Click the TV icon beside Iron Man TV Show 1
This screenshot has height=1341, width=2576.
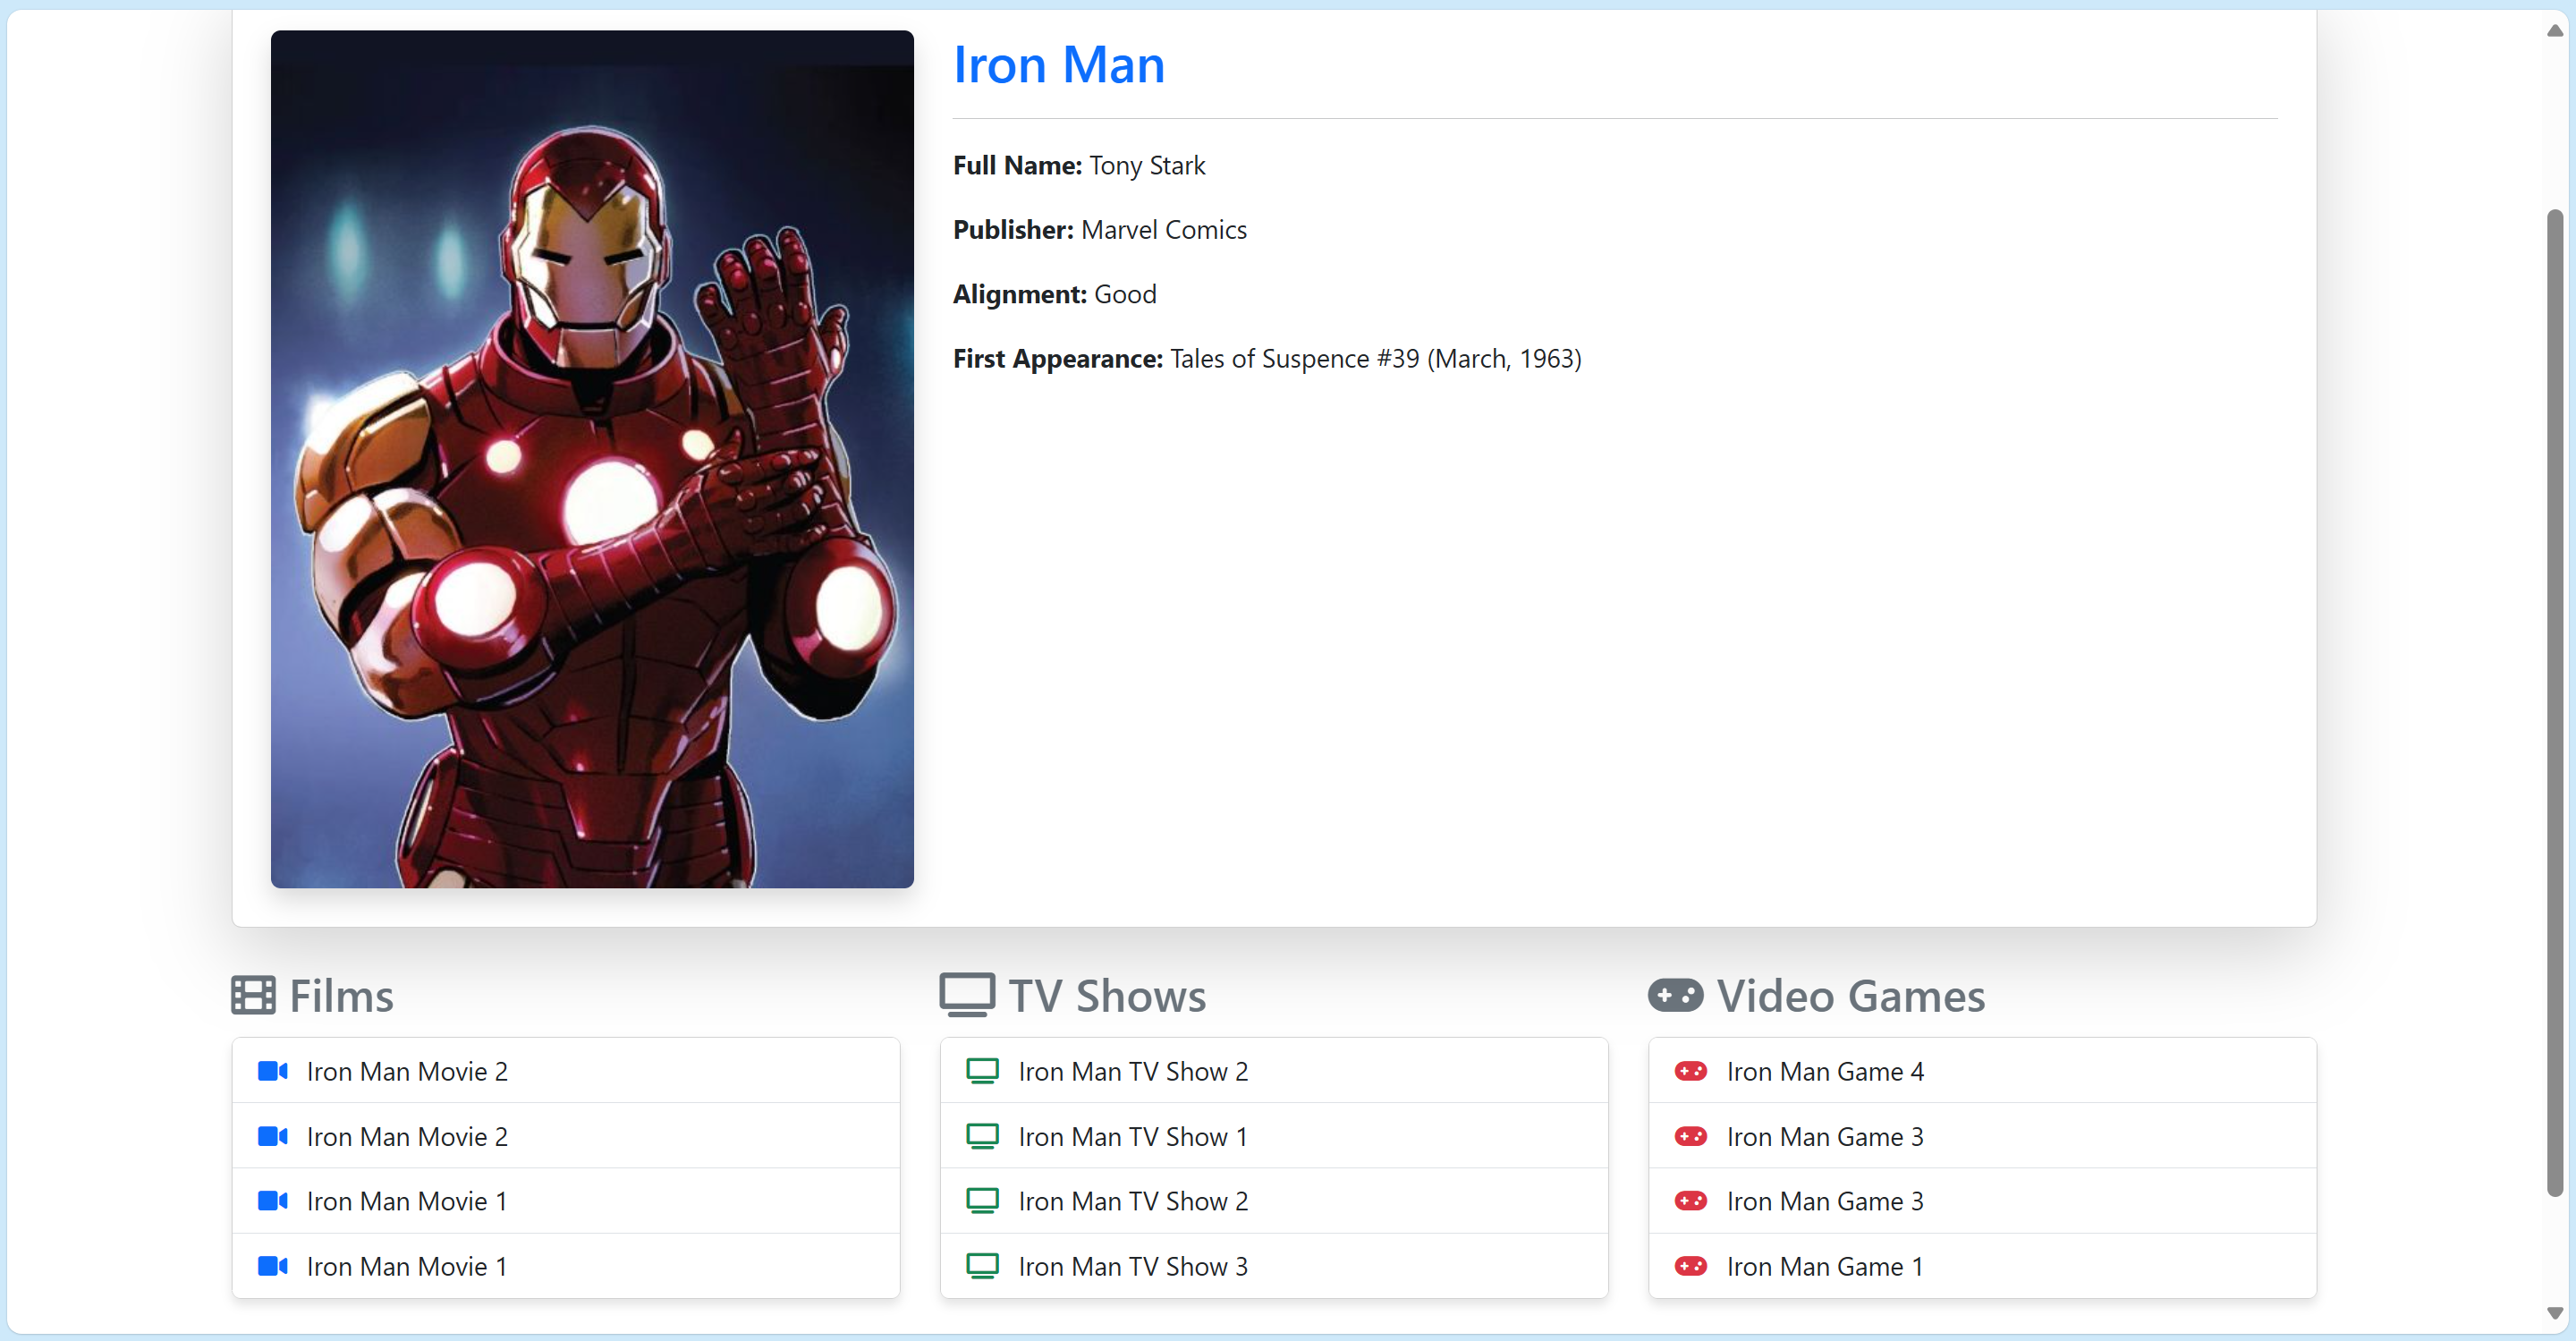pyautogui.click(x=982, y=1137)
